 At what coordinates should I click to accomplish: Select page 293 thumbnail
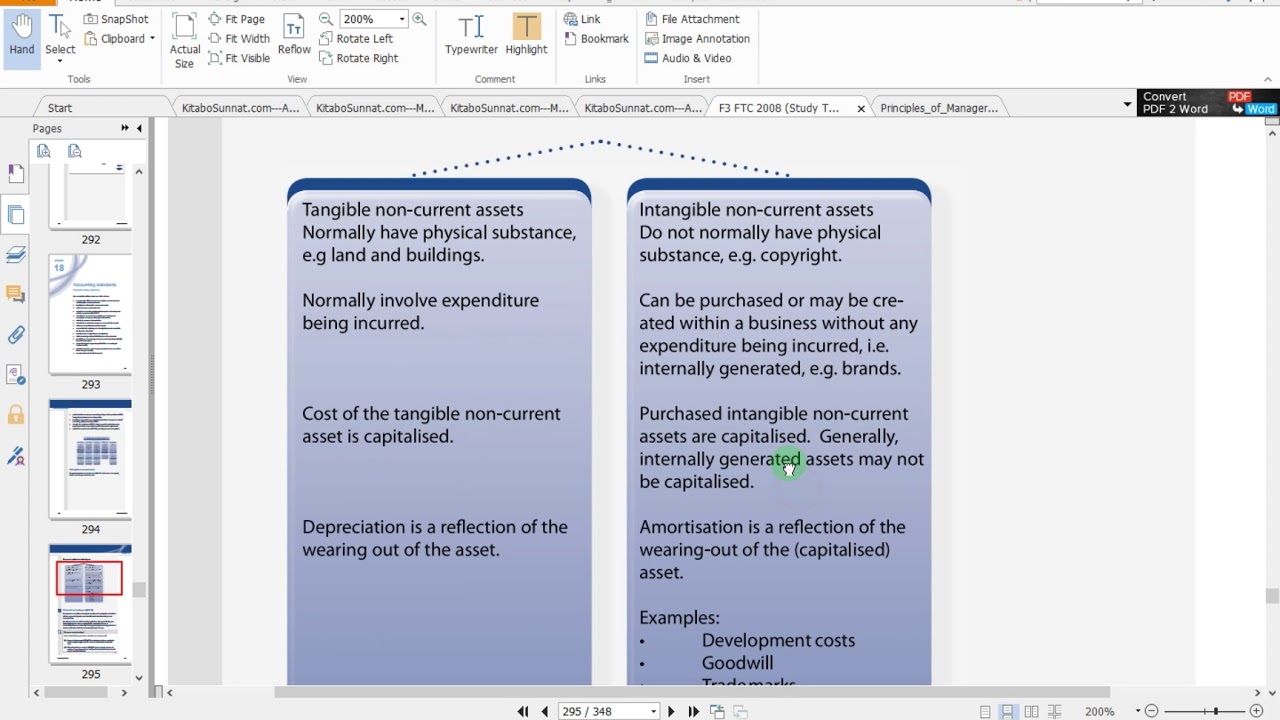coord(90,314)
